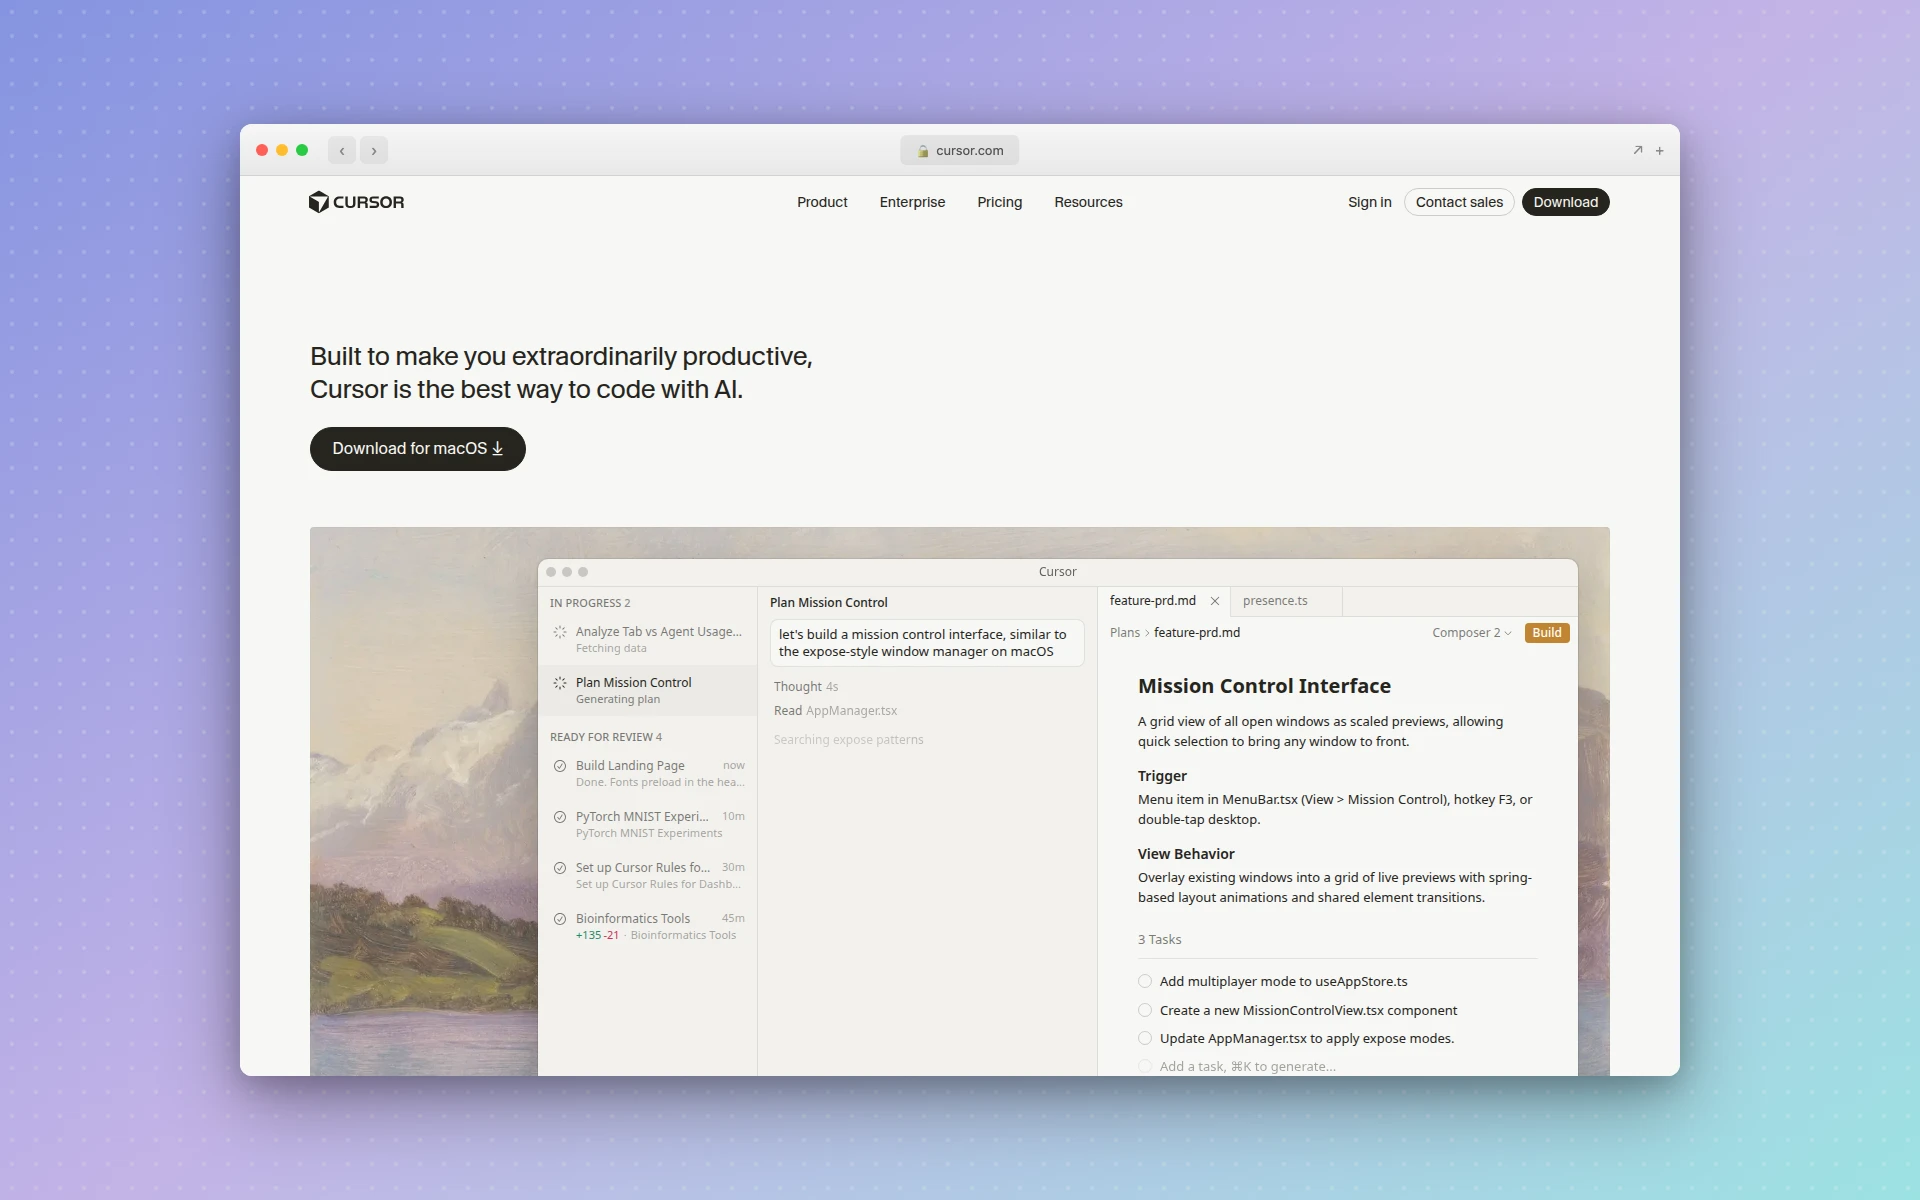Screen dimensions: 1920x1200
Task: Click the share arrow icon top right
Action: (x=1637, y=150)
